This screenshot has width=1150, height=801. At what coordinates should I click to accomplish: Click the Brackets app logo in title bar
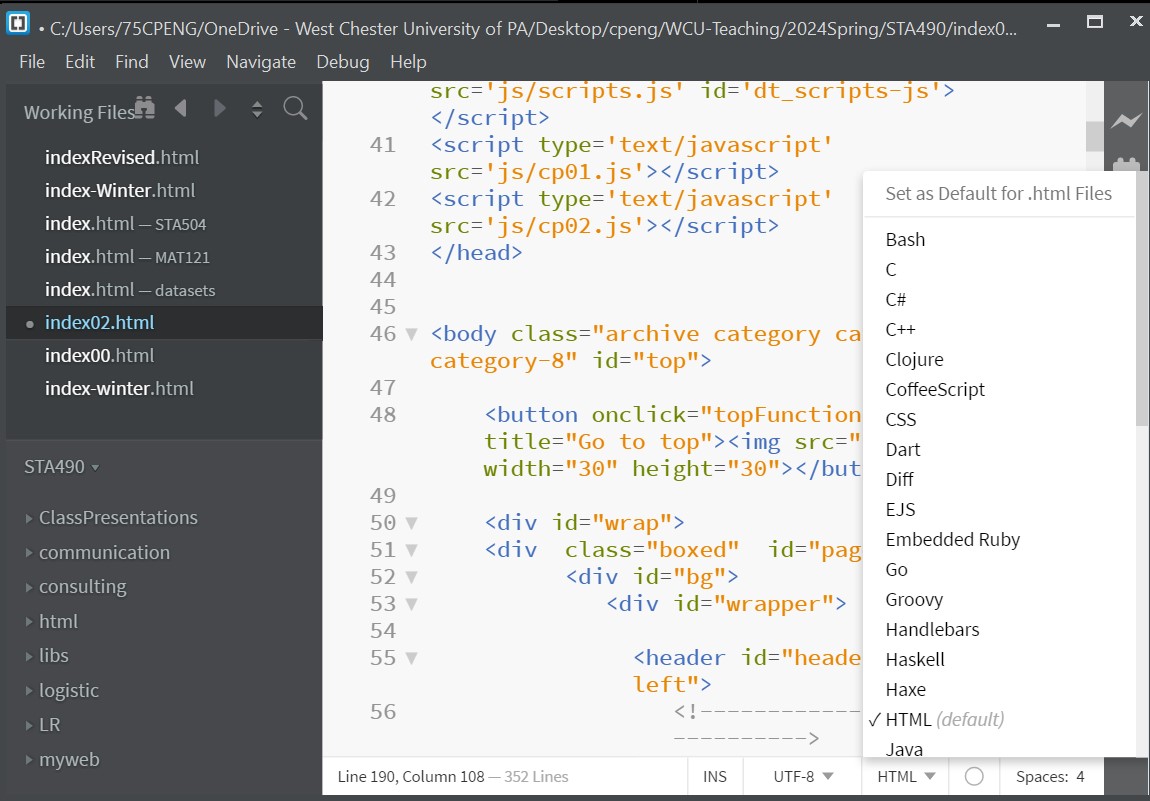coord(18,24)
